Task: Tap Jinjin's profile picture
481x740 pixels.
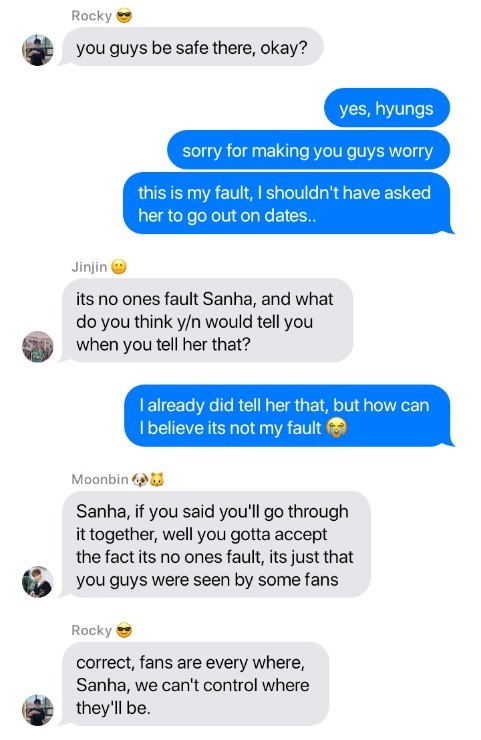Action: [x=38, y=346]
